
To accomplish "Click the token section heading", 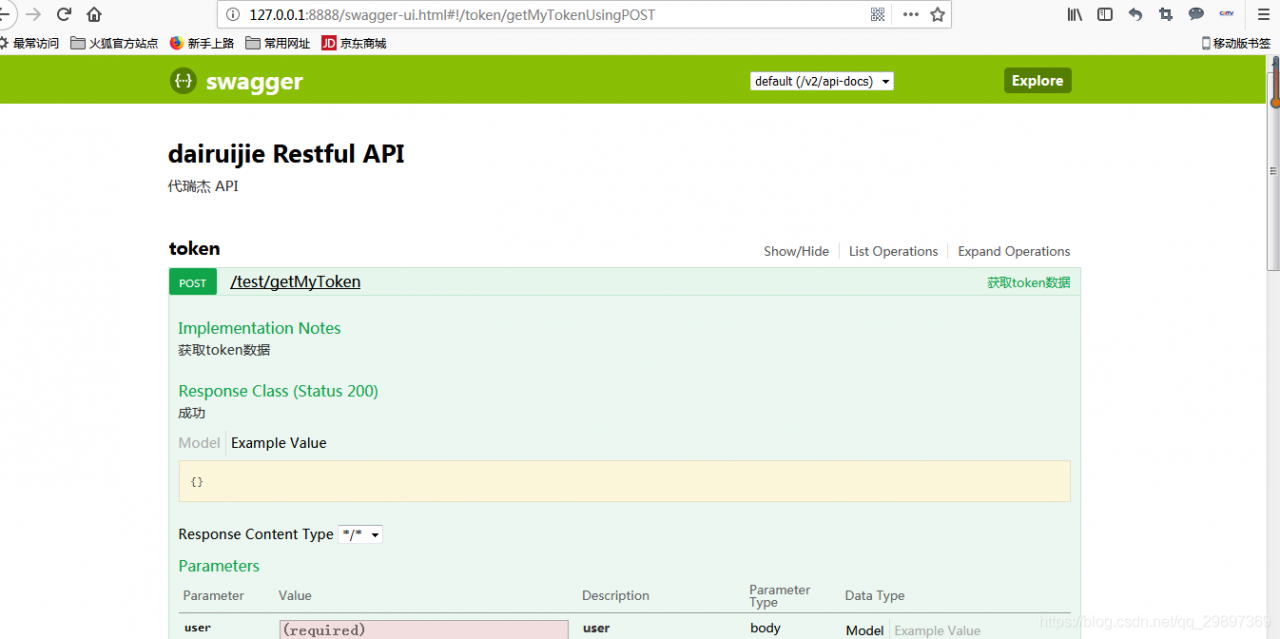I will click(x=194, y=248).
